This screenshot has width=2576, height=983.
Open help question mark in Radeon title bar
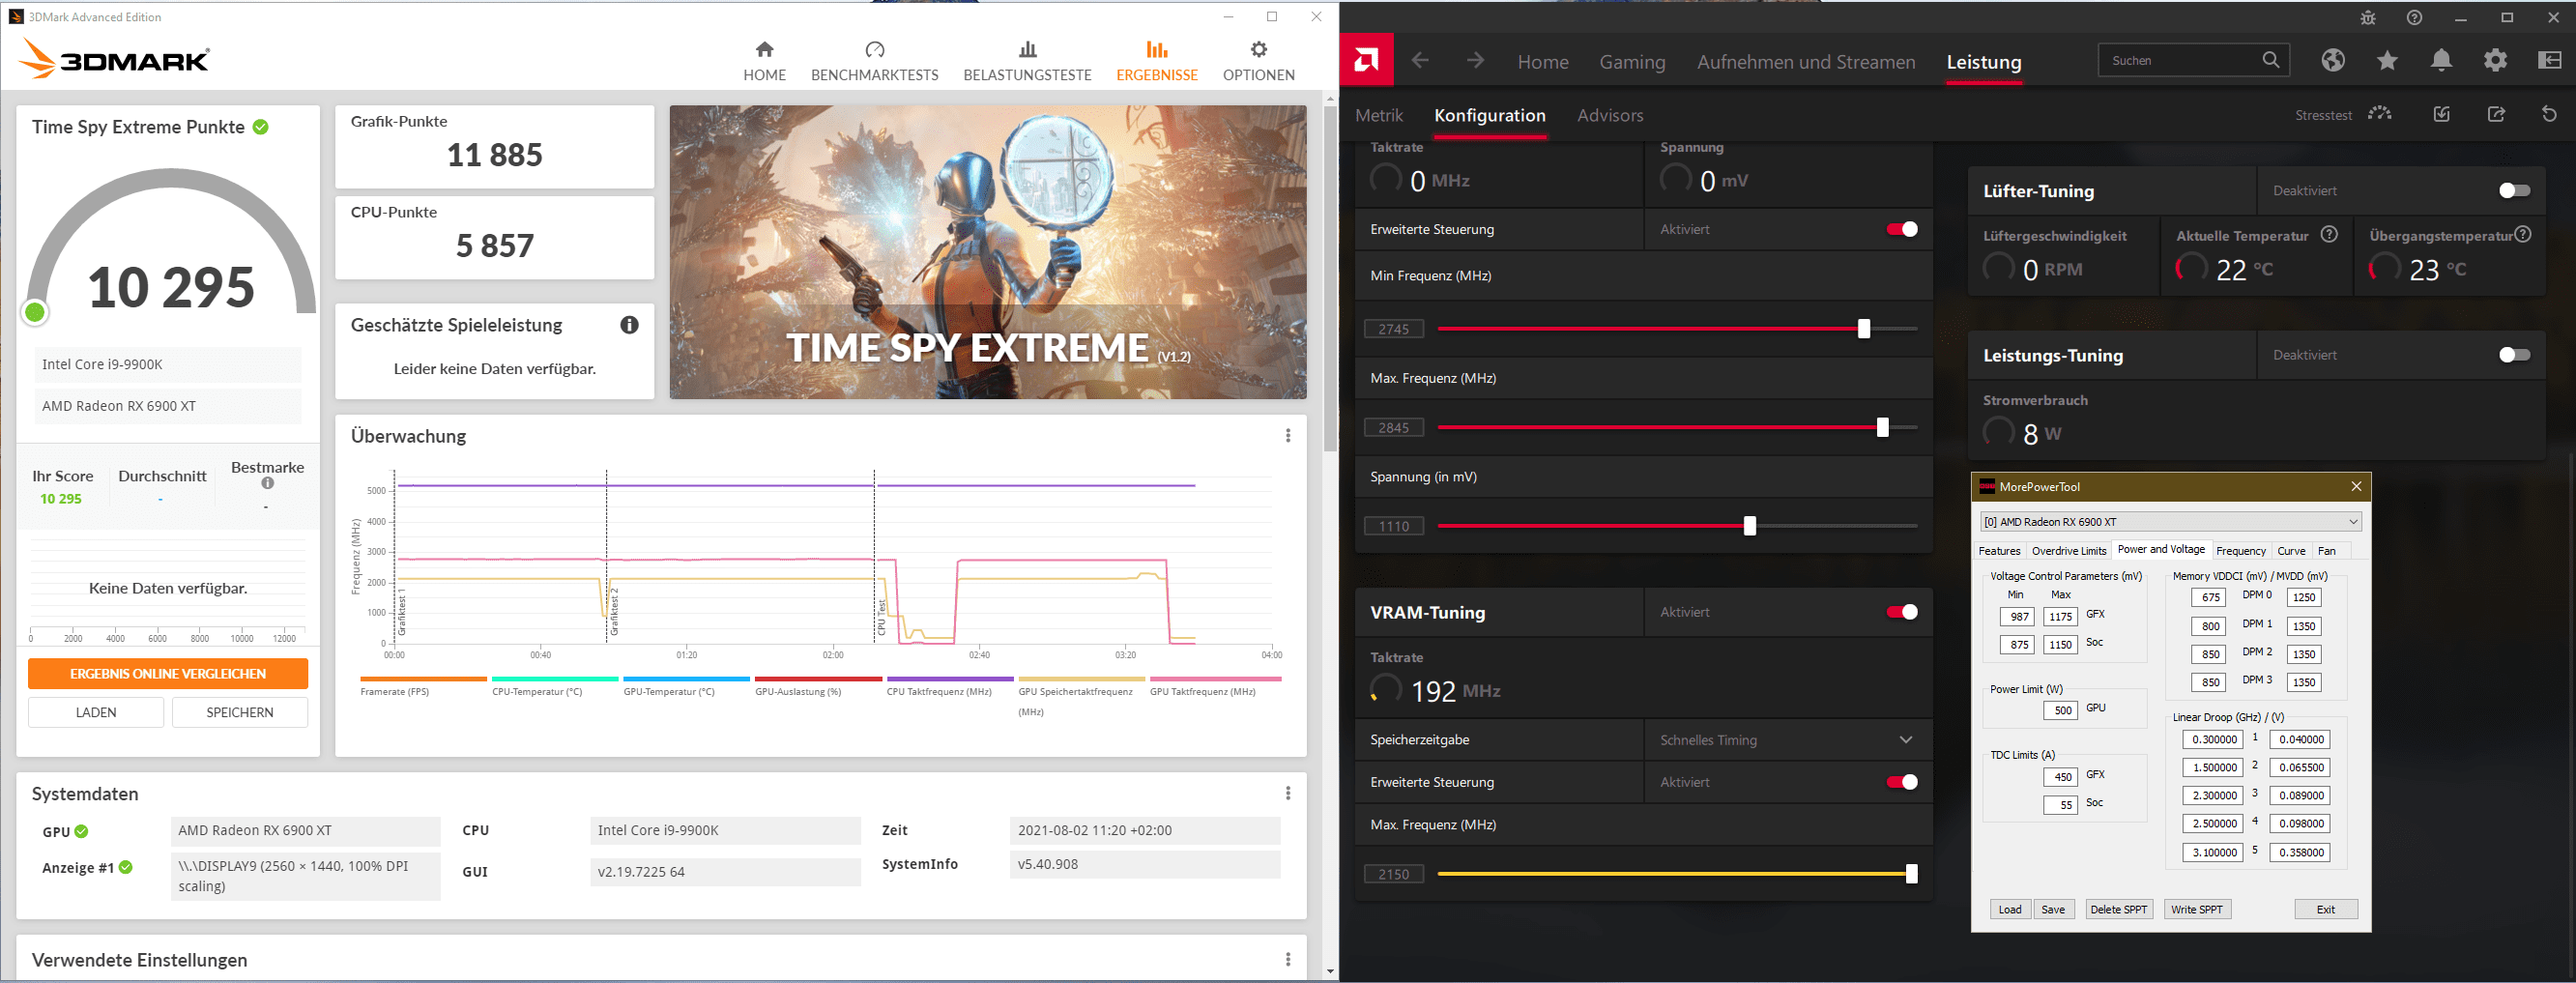pos(2414,18)
